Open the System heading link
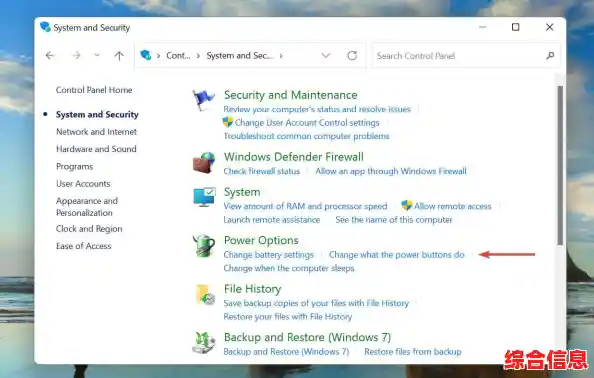 (242, 192)
